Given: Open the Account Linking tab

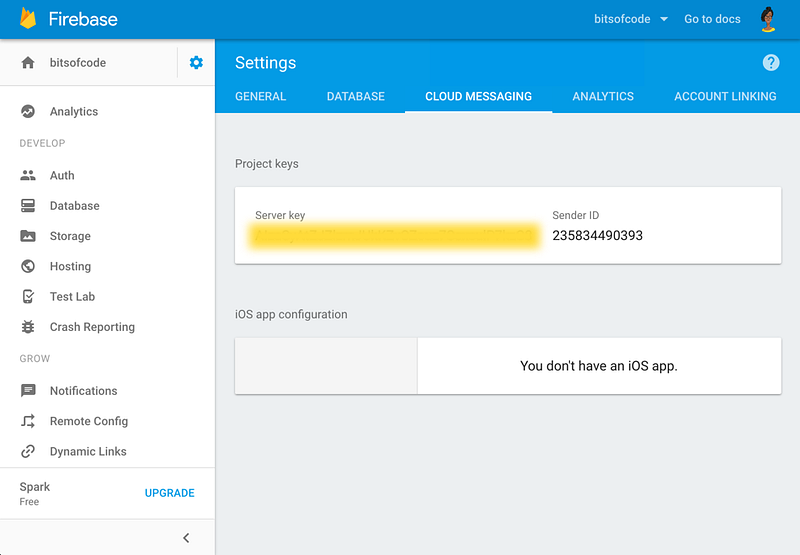Looking at the screenshot, I should (725, 96).
